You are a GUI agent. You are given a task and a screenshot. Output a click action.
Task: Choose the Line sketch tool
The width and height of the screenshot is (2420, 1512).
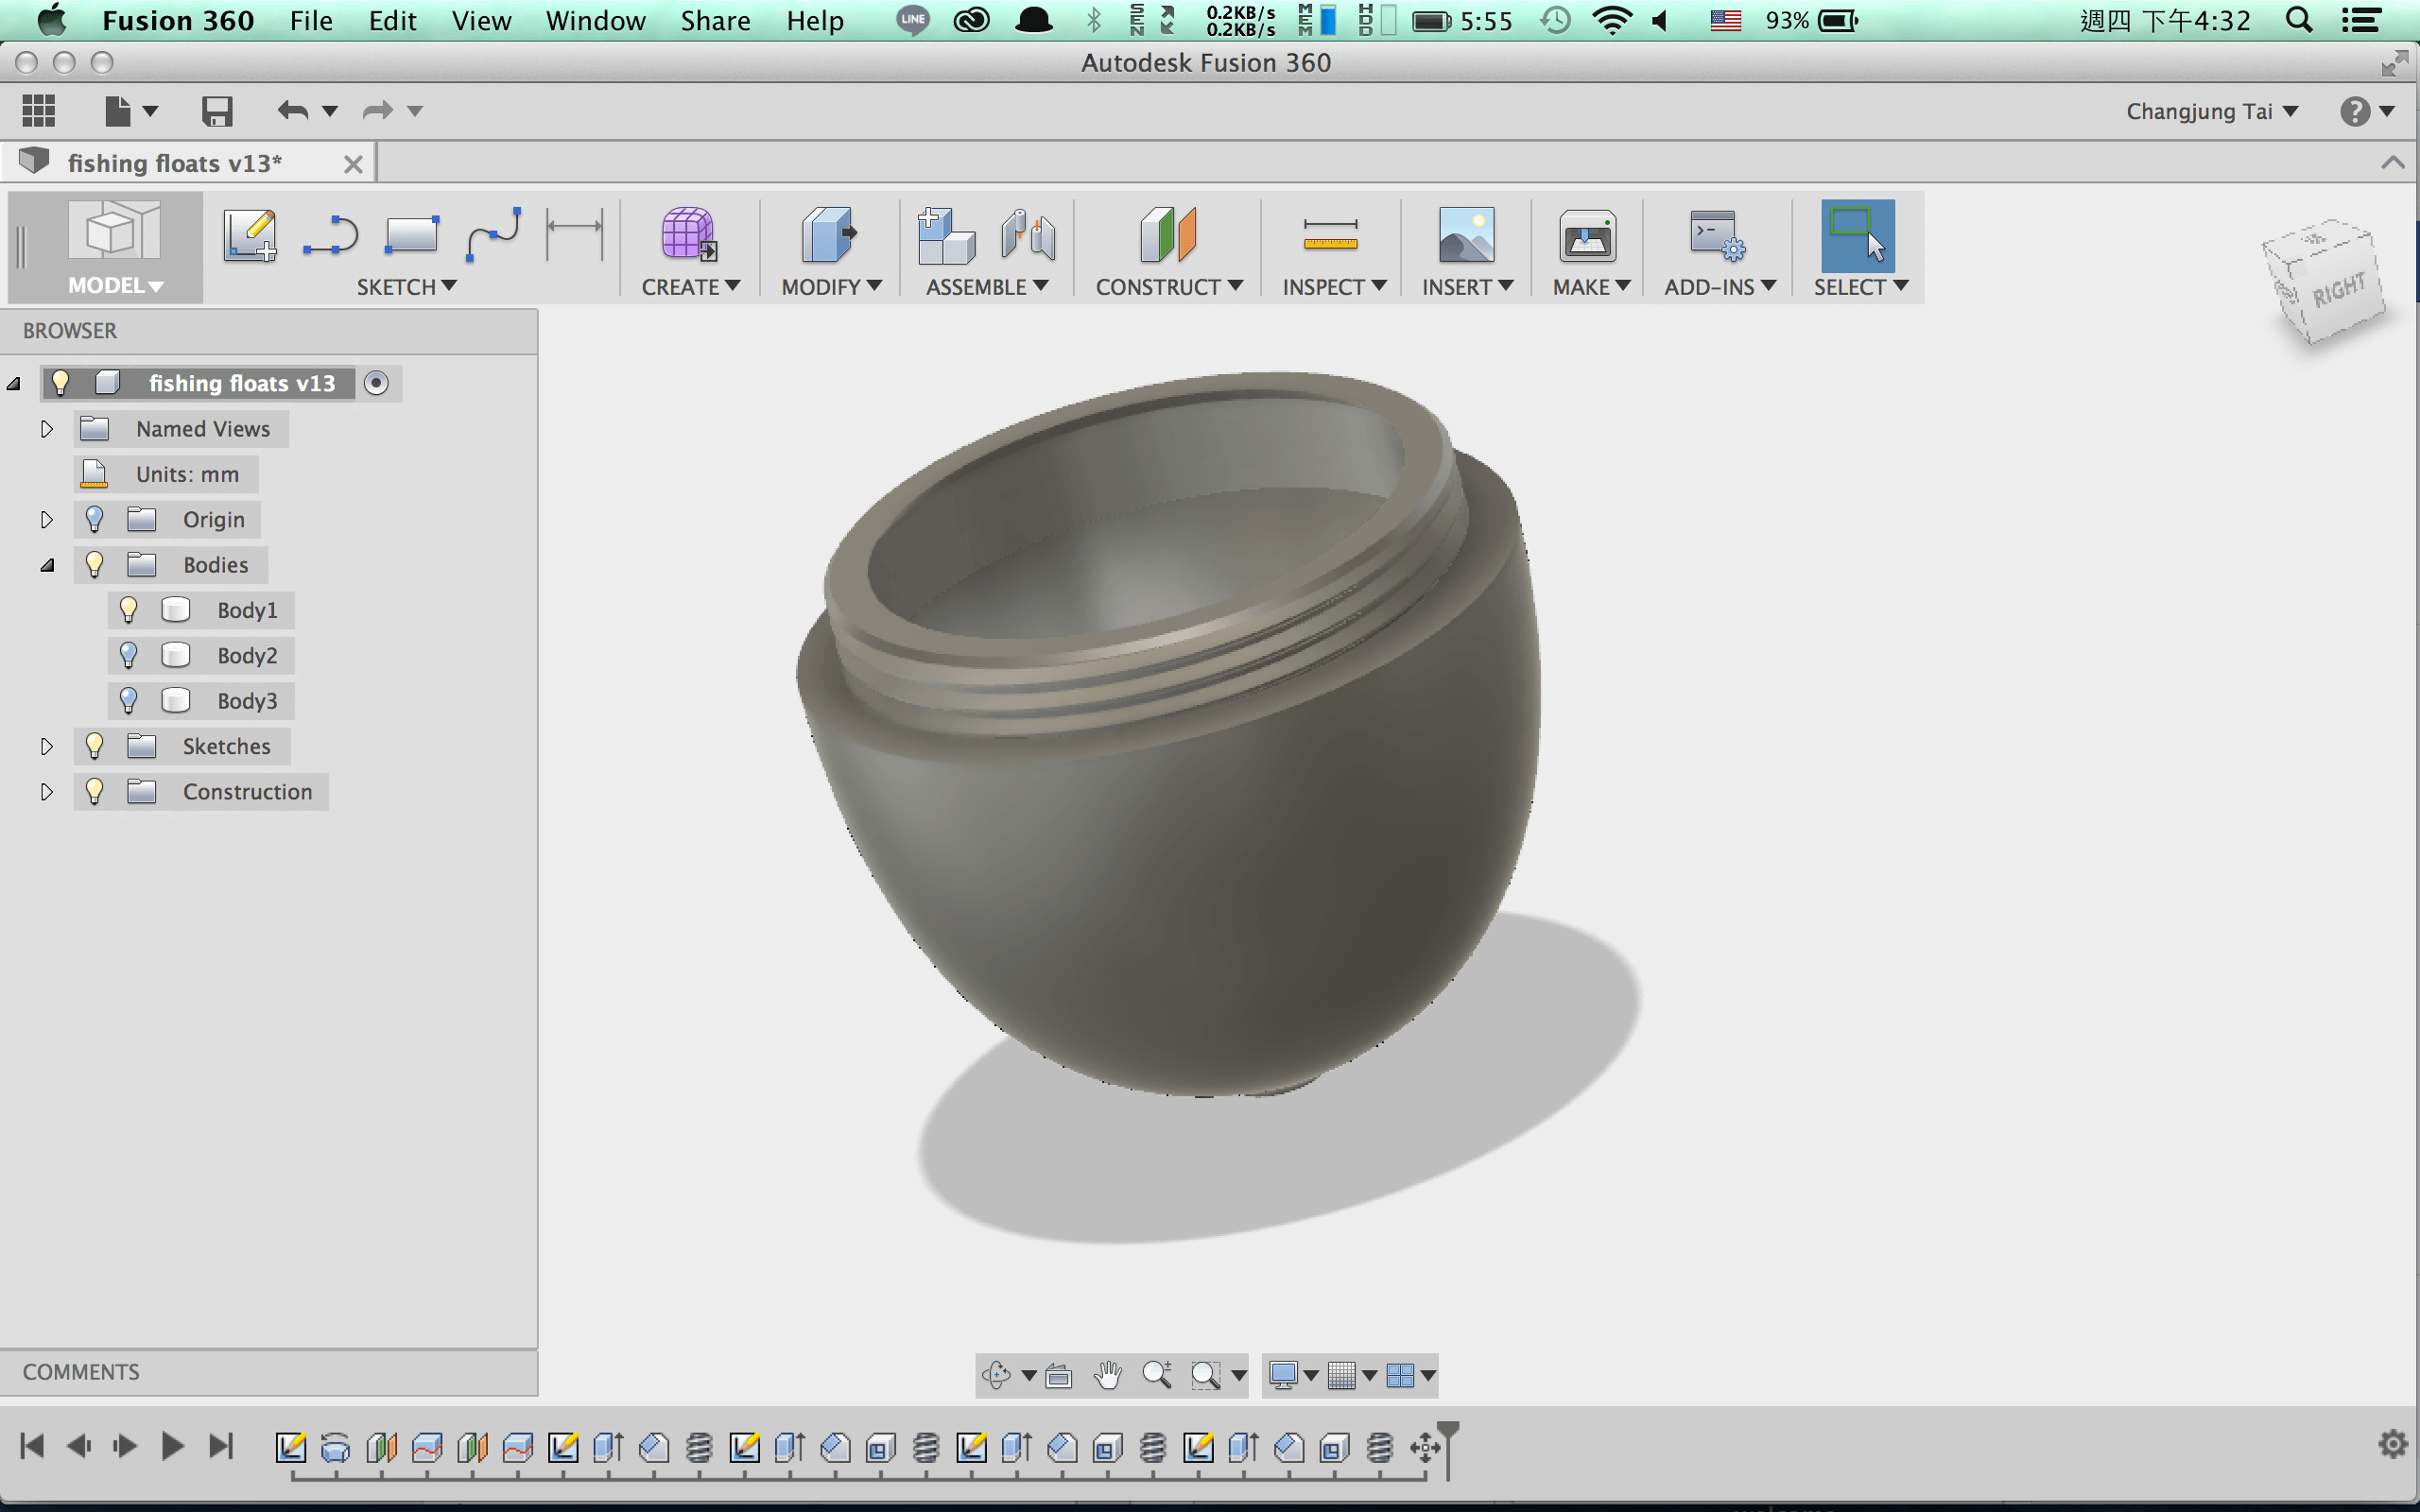click(330, 236)
